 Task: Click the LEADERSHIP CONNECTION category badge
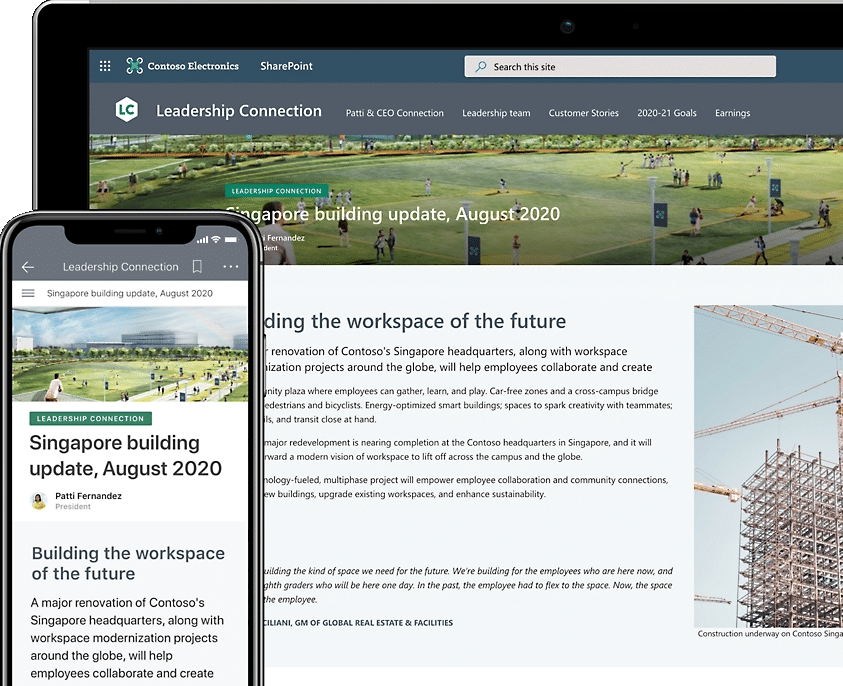point(277,191)
